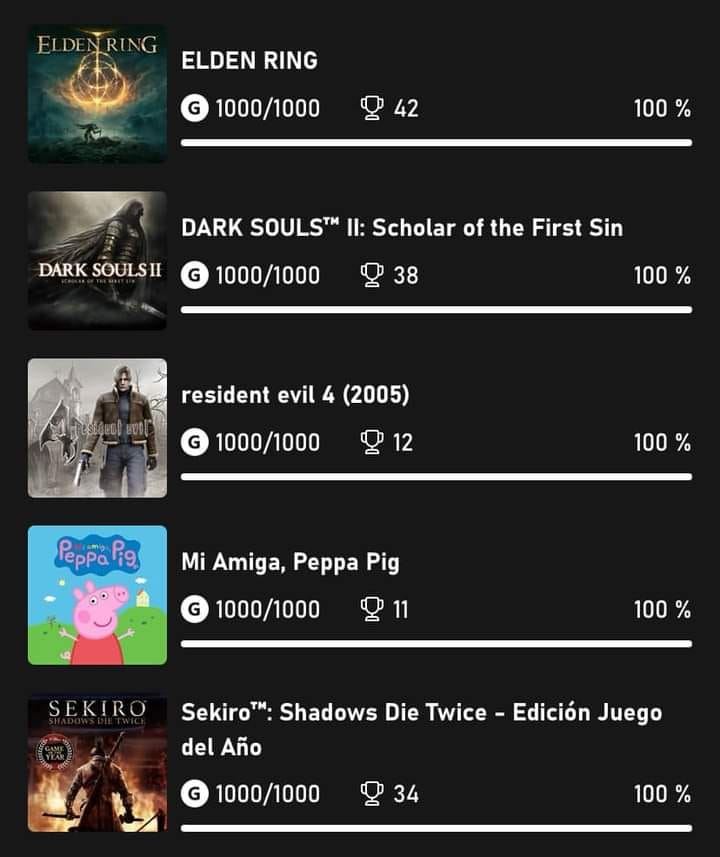Open the ELDEN RING title
The height and width of the screenshot is (857, 720).
click(x=249, y=61)
